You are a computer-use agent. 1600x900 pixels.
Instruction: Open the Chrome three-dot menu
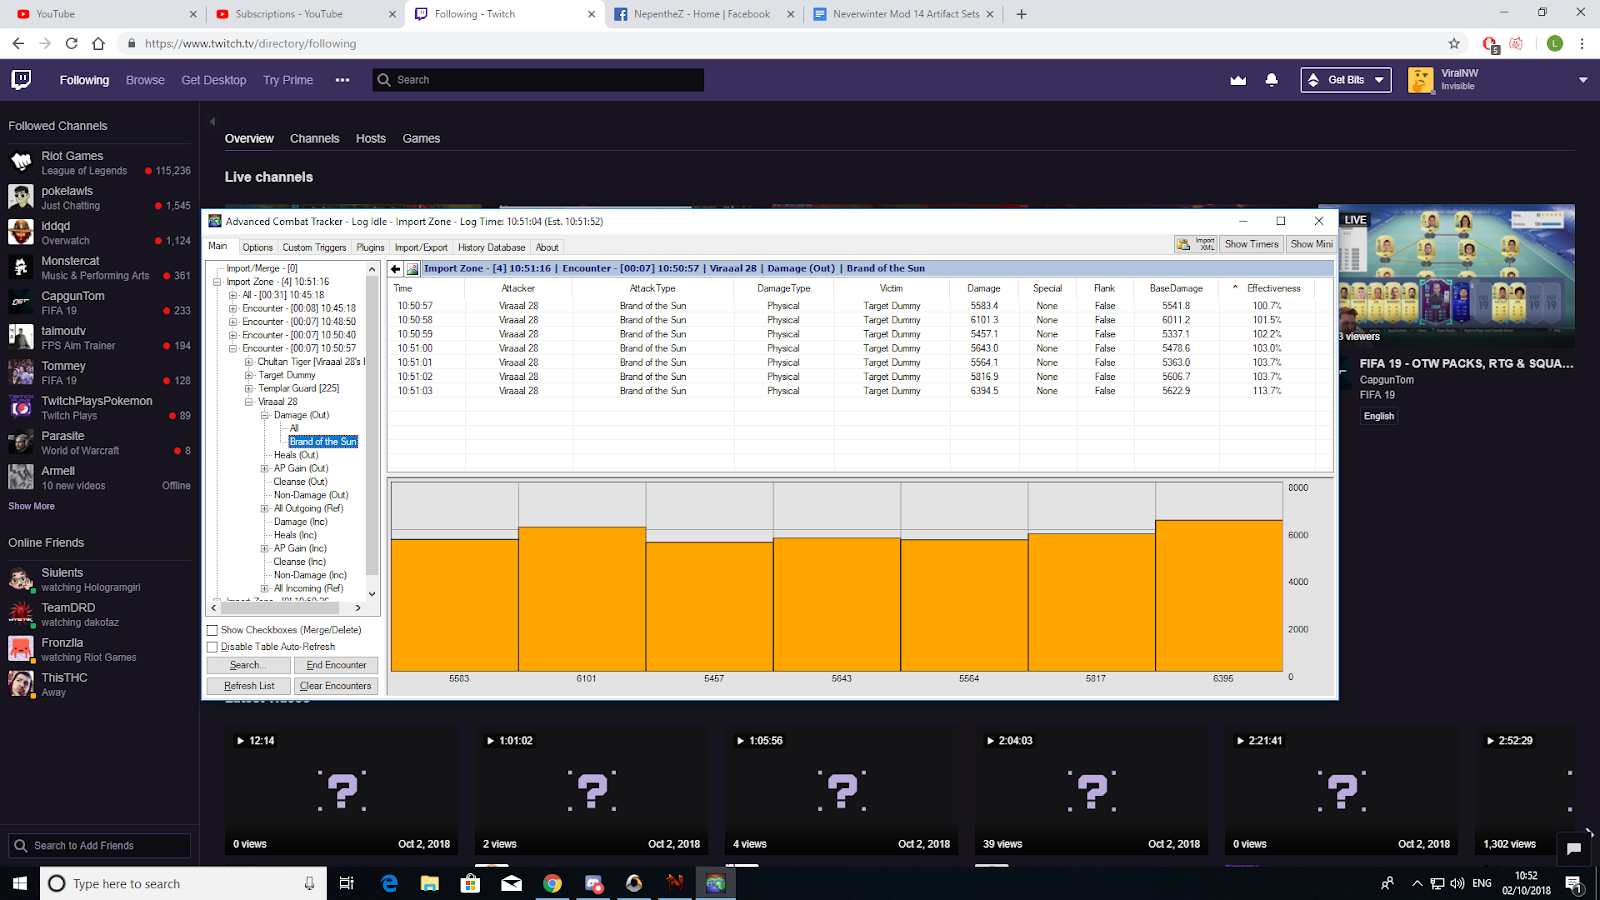point(1582,44)
